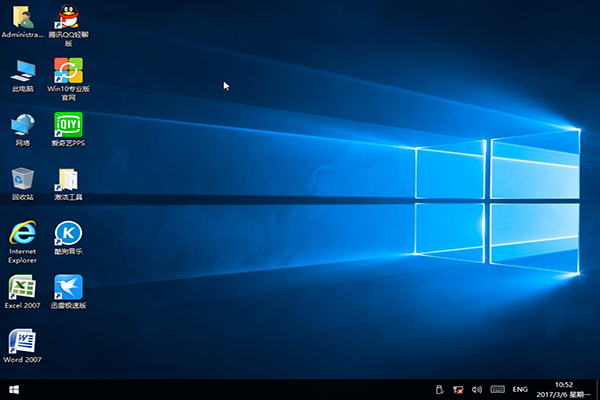The height and width of the screenshot is (400, 600).
Task: Open the 酷狗音乐 (Kugou Music) shortcut
Action: click(x=68, y=233)
